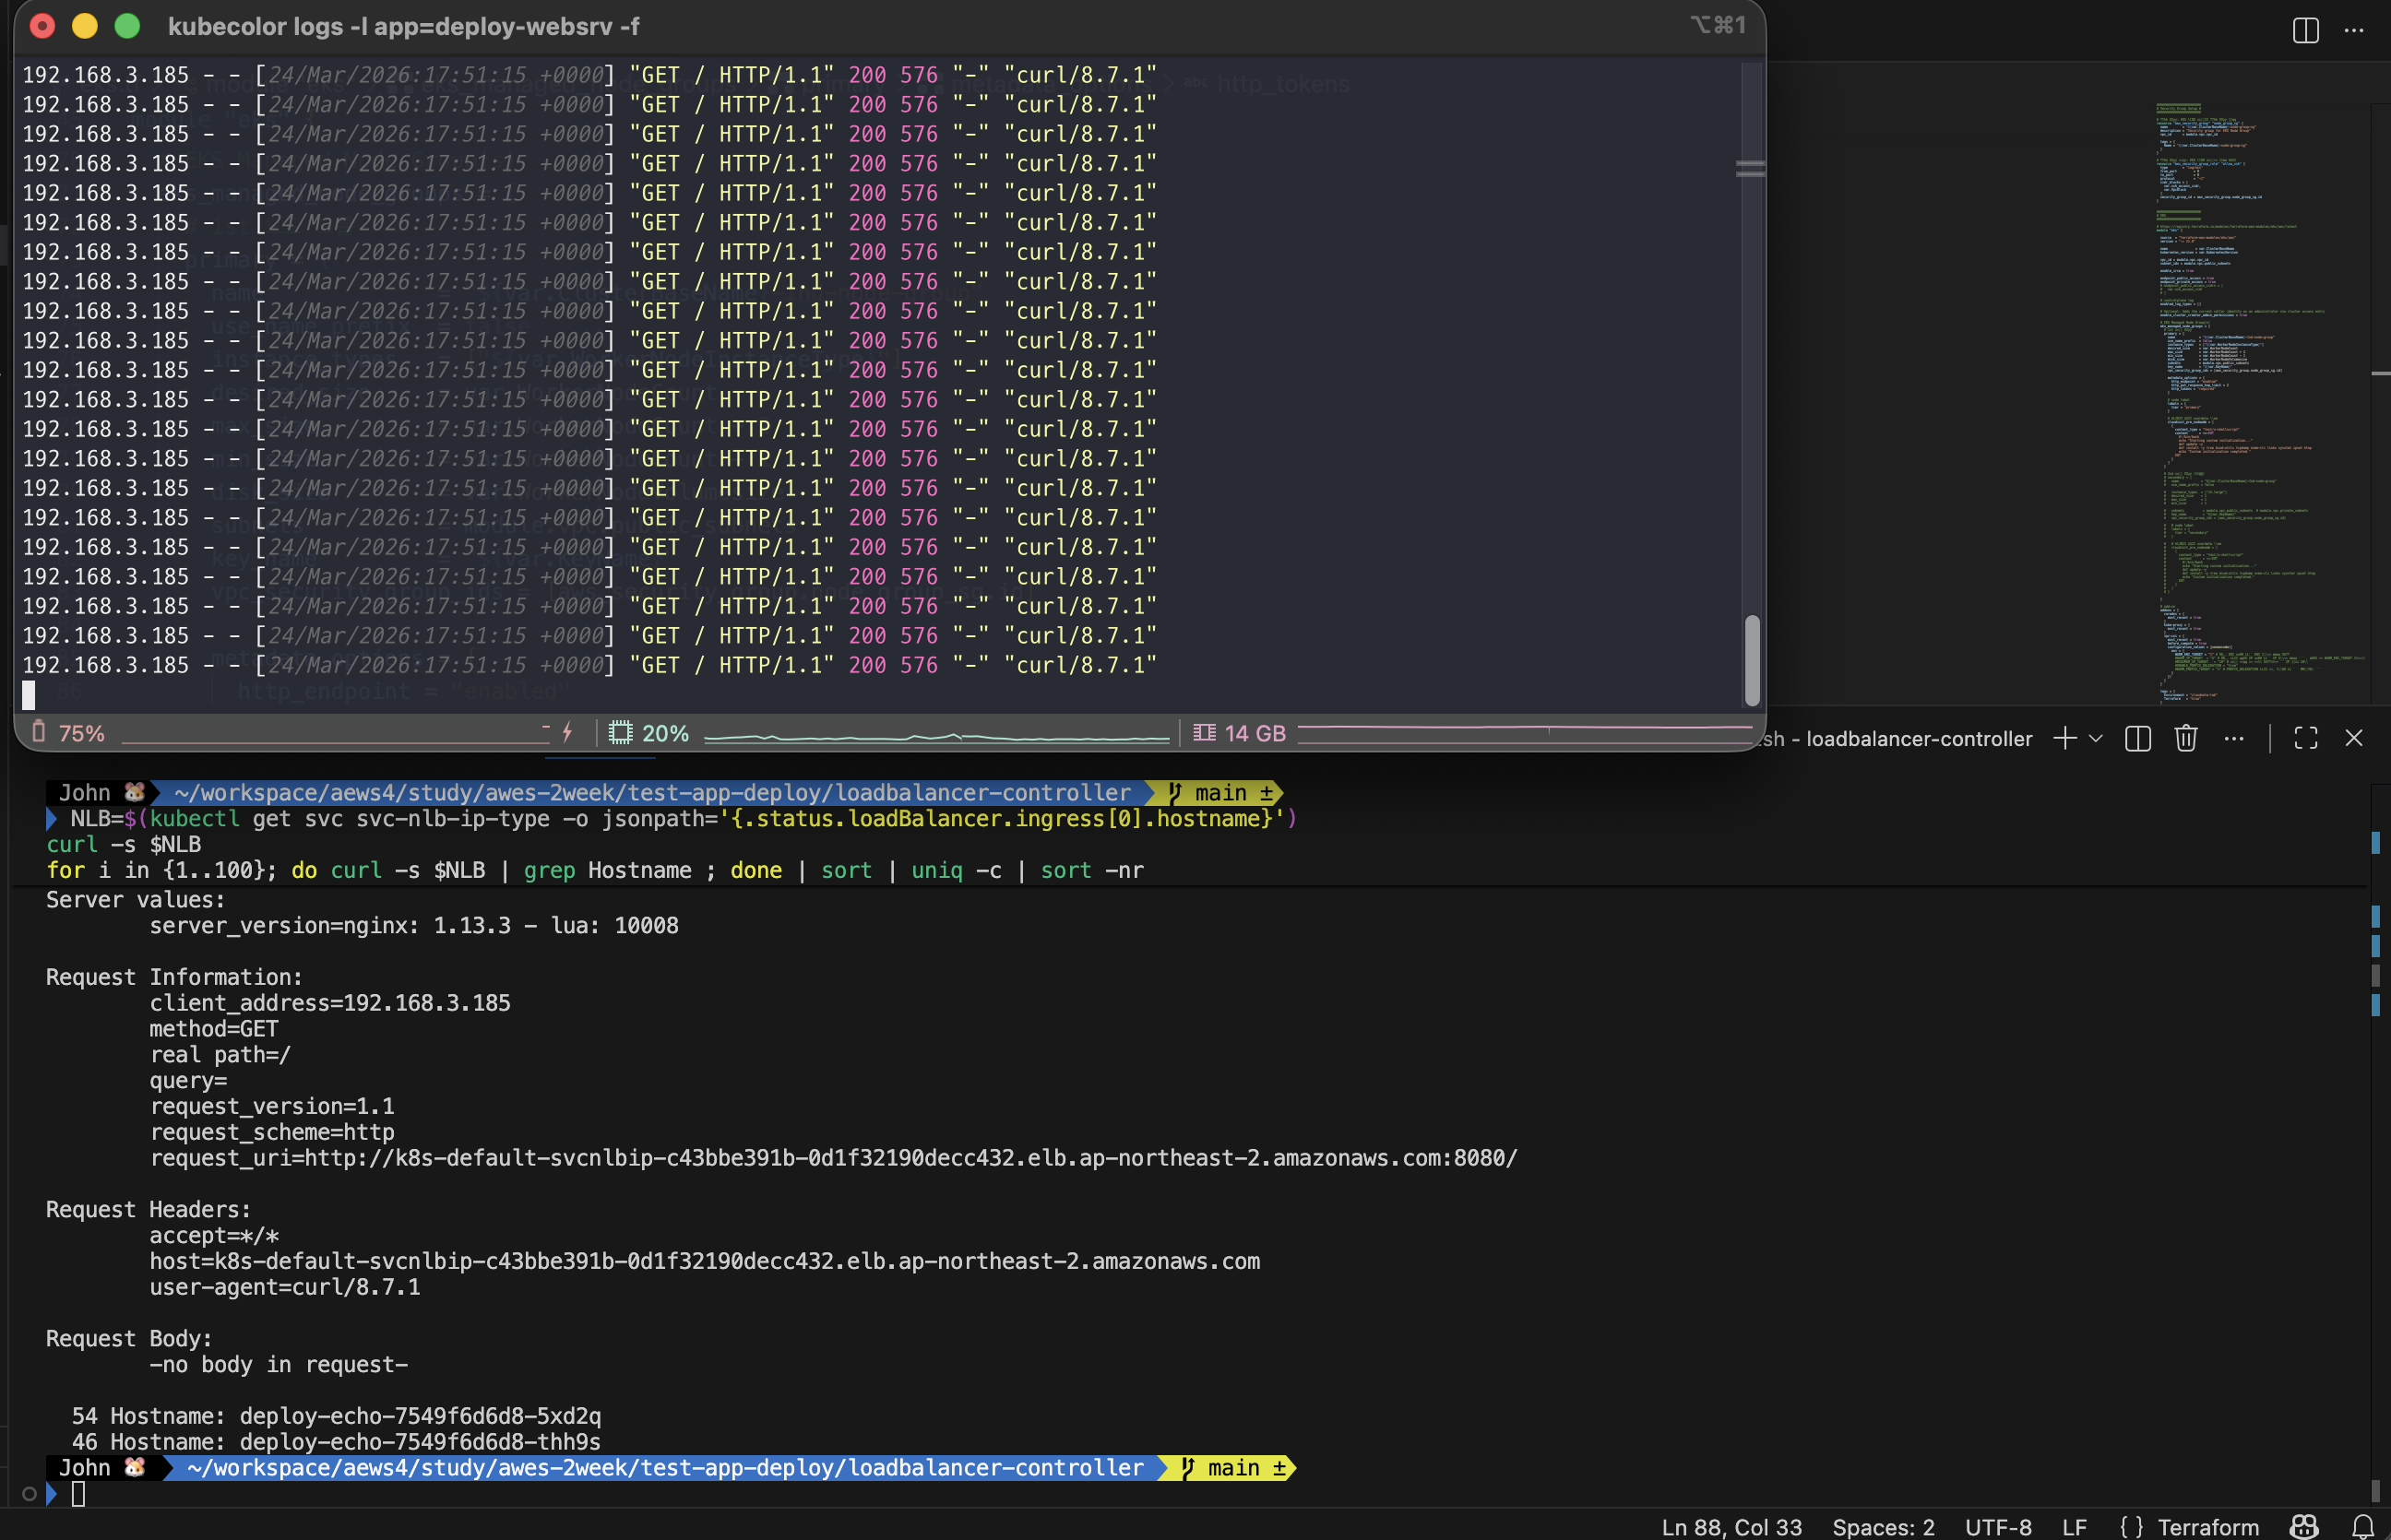Viewport: 2391px width, 1540px height.
Task: Change indentation Spaces: 2 setting
Action: pos(1883,1527)
